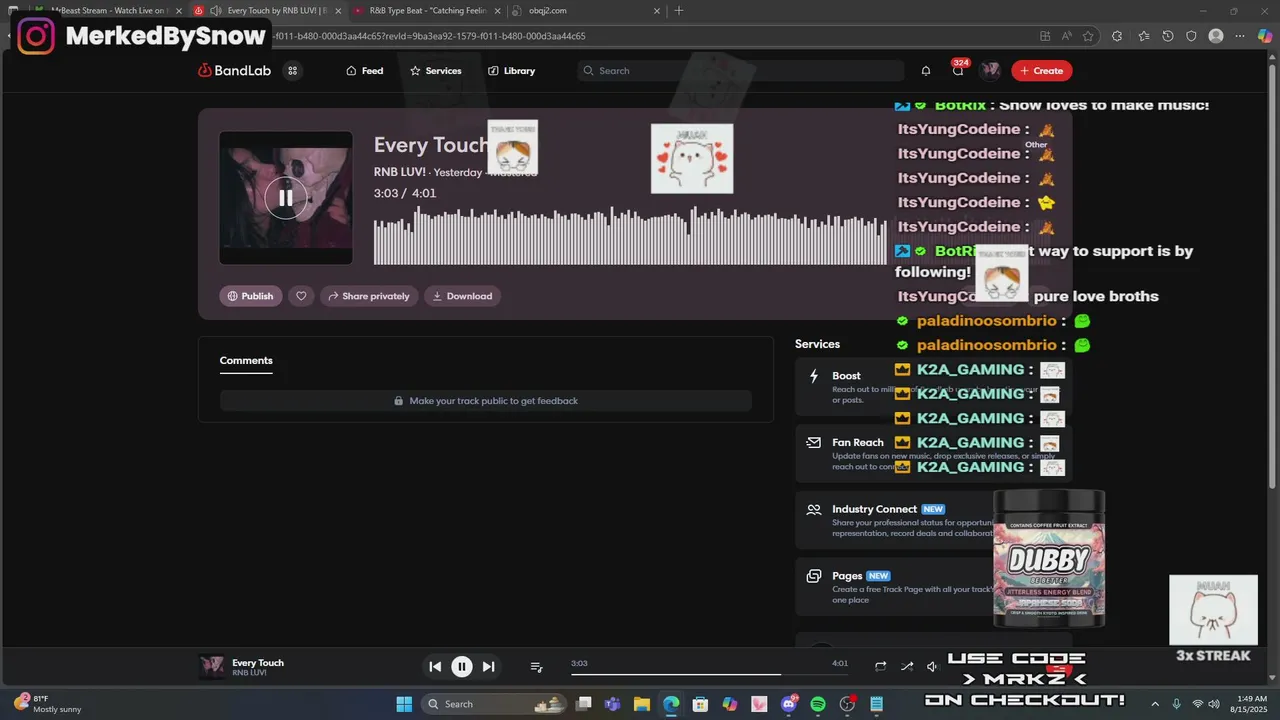Open the Services menu
This screenshot has height=720, width=1280.
tap(436, 71)
